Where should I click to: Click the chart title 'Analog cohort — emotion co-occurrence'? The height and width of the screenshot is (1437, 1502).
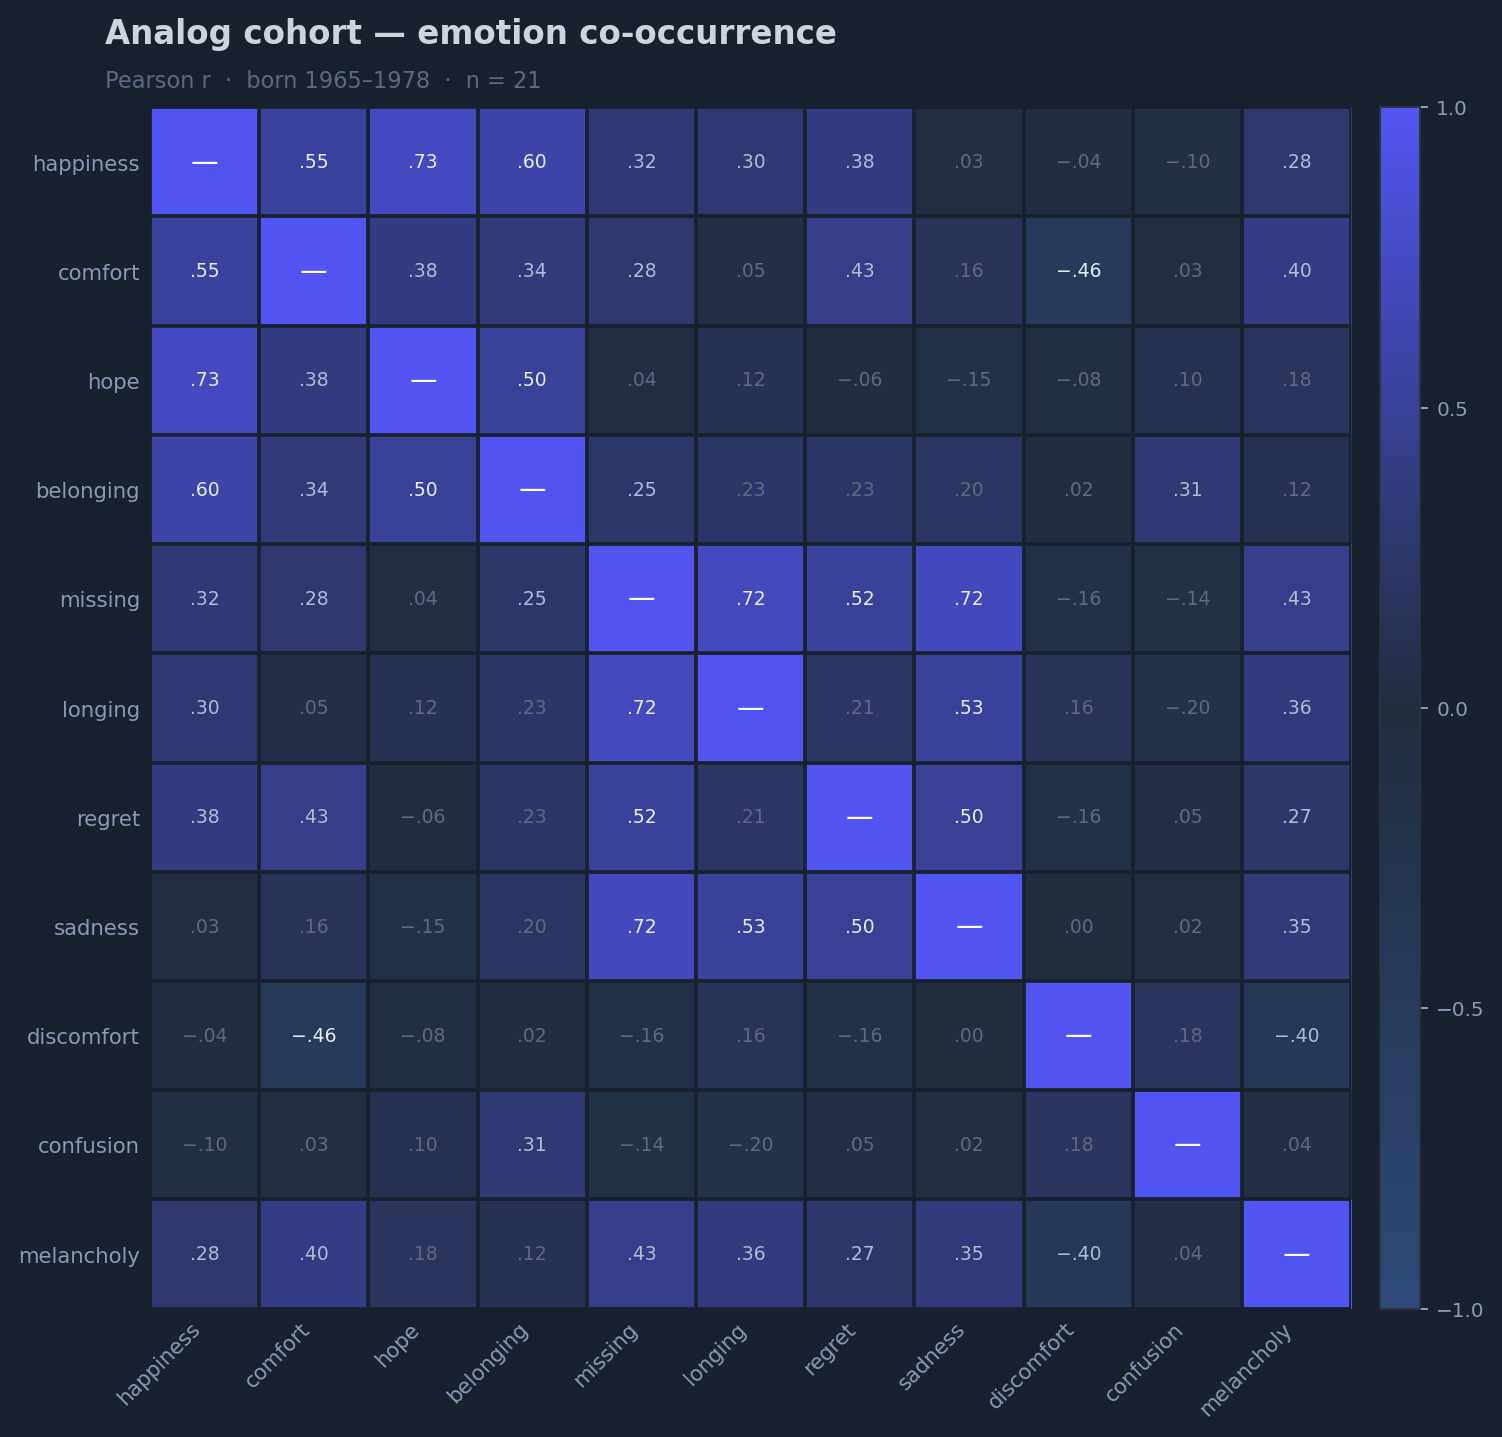(x=470, y=33)
